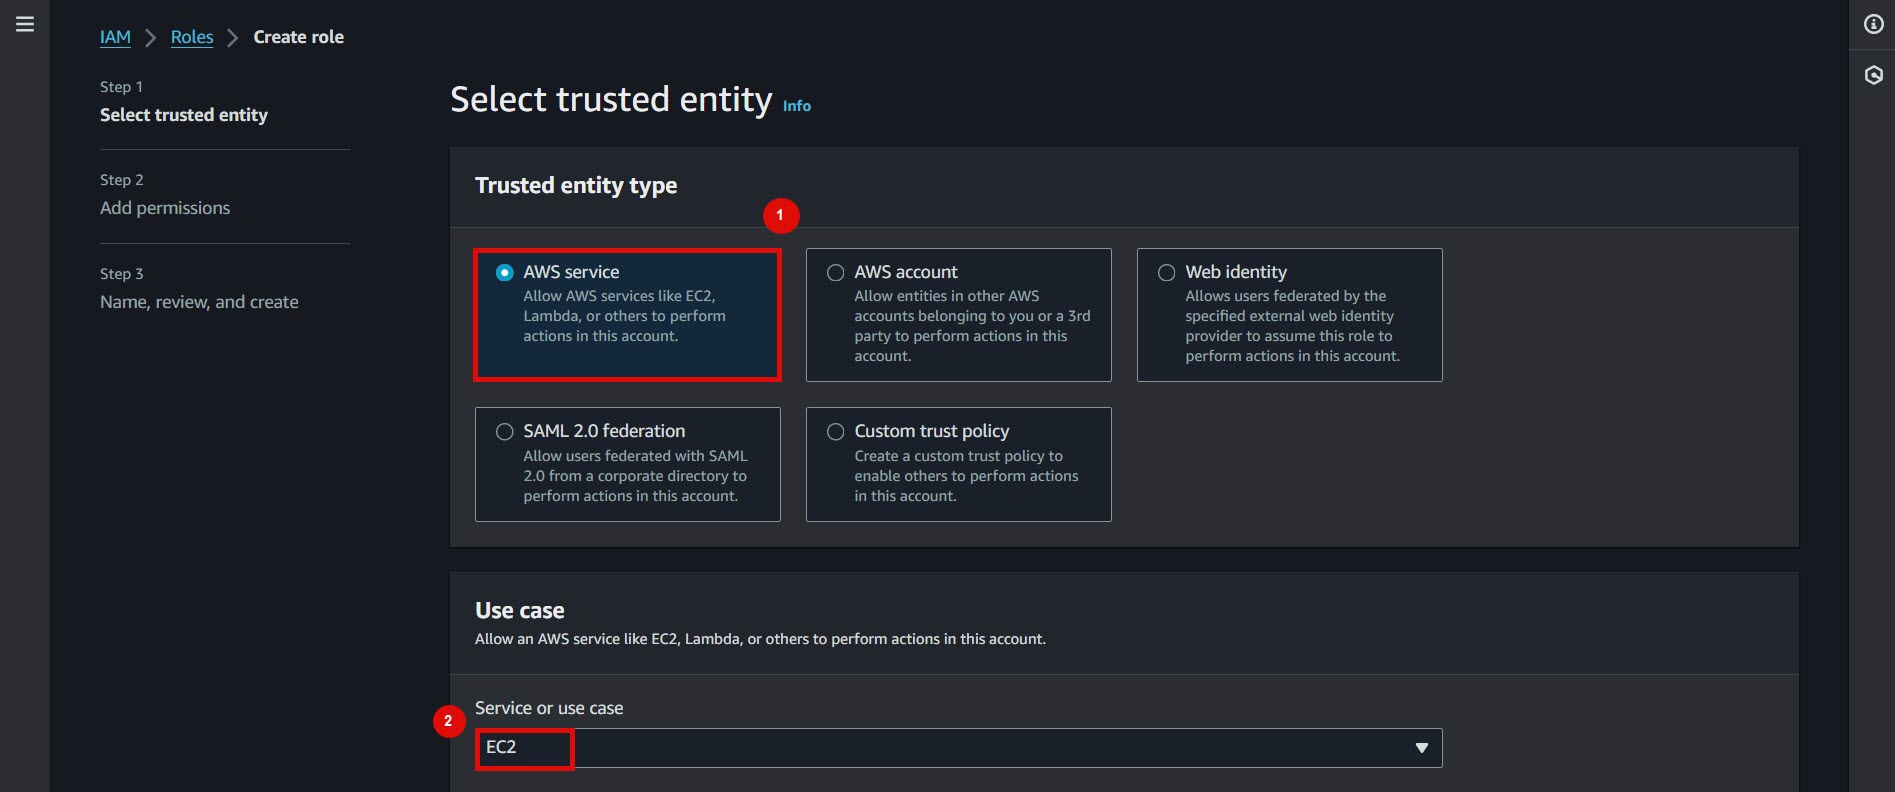Open the hamburger navigation menu
Image resolution: width=1895 pixels, height=792 pixels.
25,24
